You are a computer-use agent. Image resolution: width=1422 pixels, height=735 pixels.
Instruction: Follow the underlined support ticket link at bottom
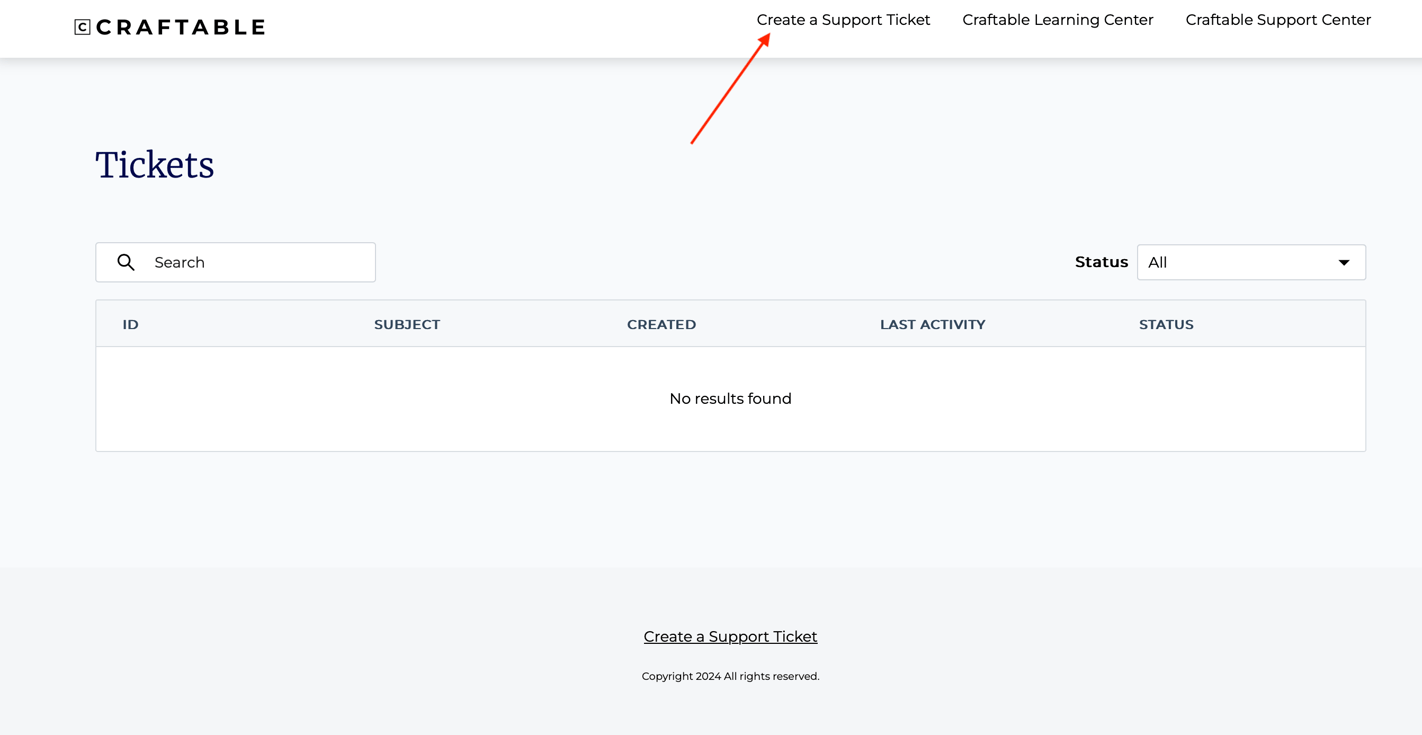coord(730,636)
